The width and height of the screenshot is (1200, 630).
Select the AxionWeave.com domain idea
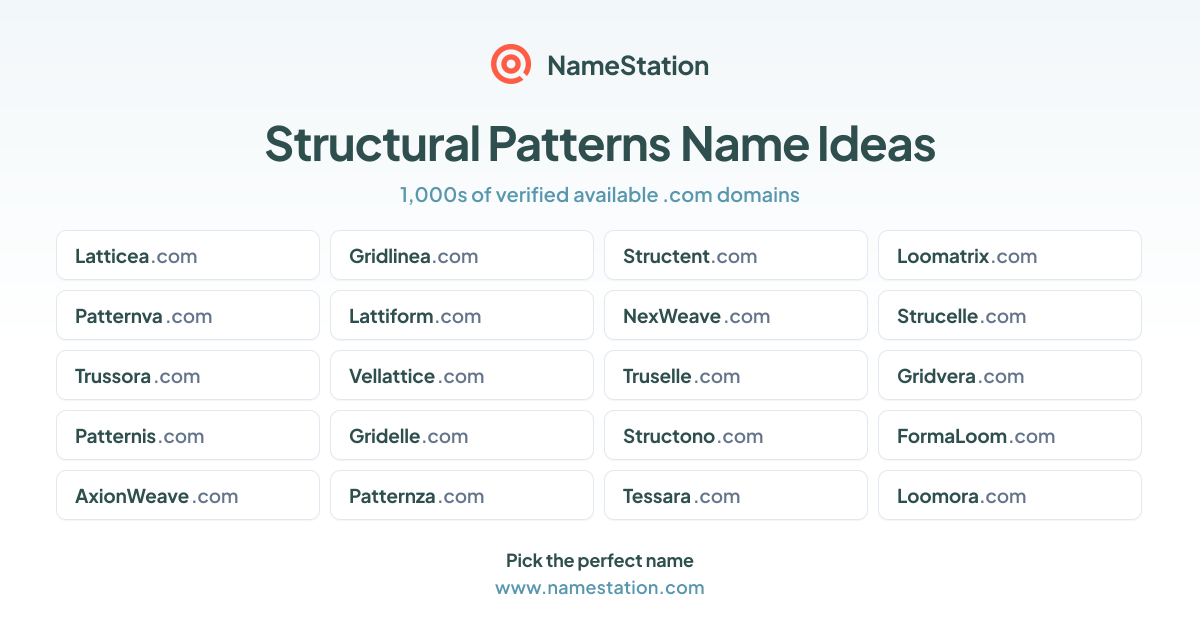pyautogui.click(x=188, y=495)
